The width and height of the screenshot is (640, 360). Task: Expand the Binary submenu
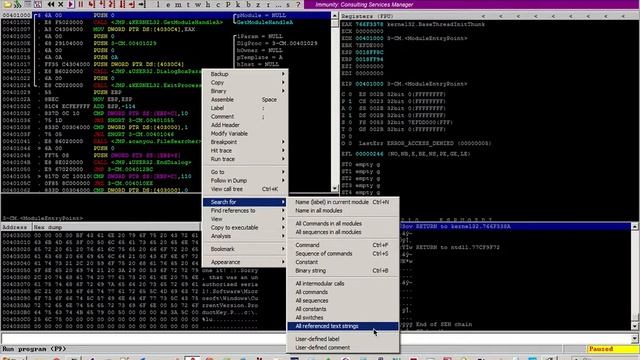pyautogui.click(x=246, y=91)
